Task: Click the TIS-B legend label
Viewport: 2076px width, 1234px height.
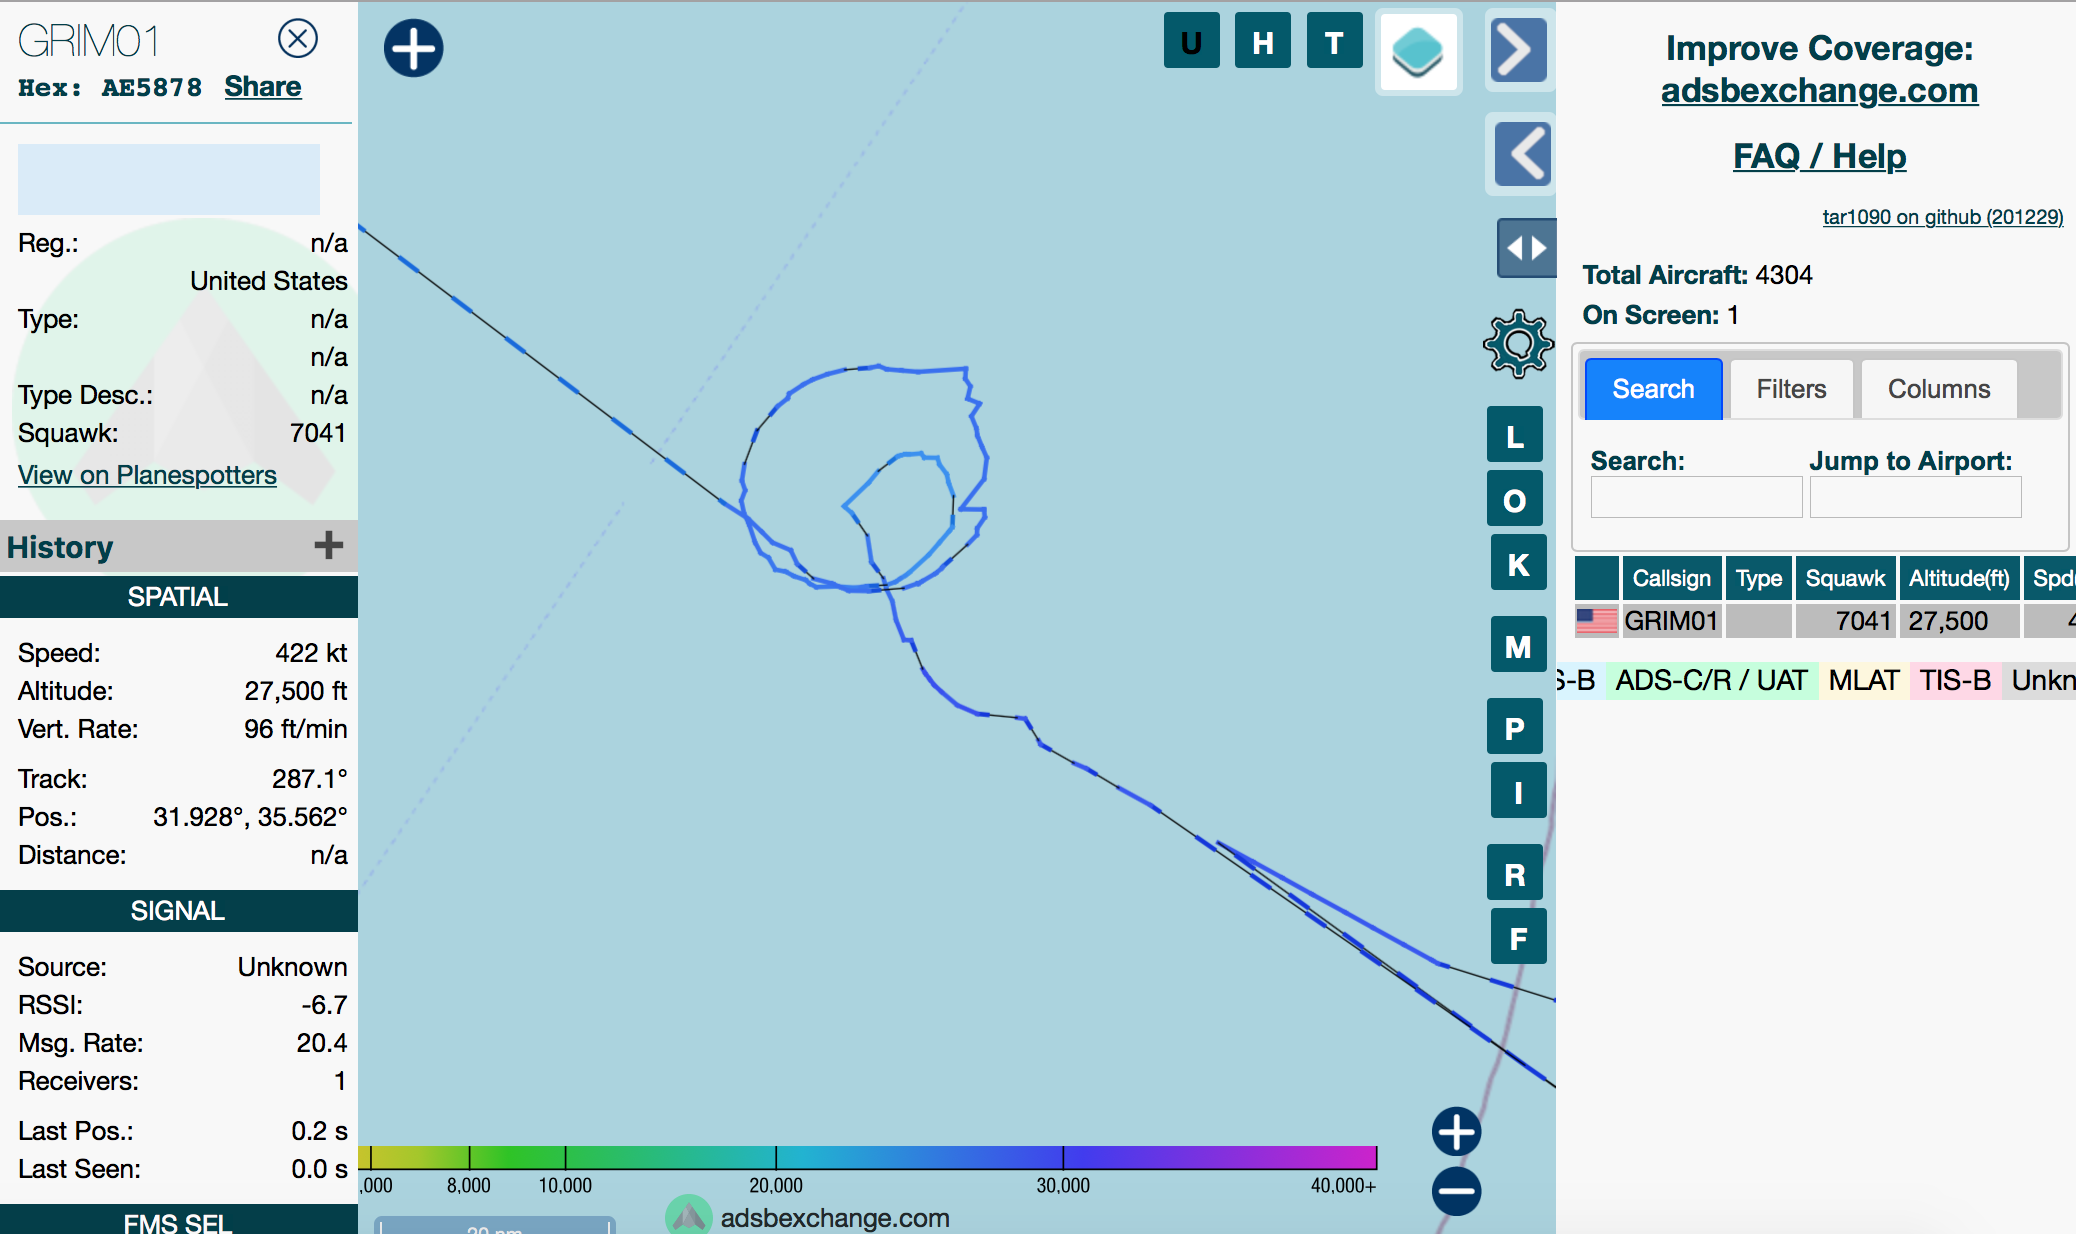Action: [1954, 680]
